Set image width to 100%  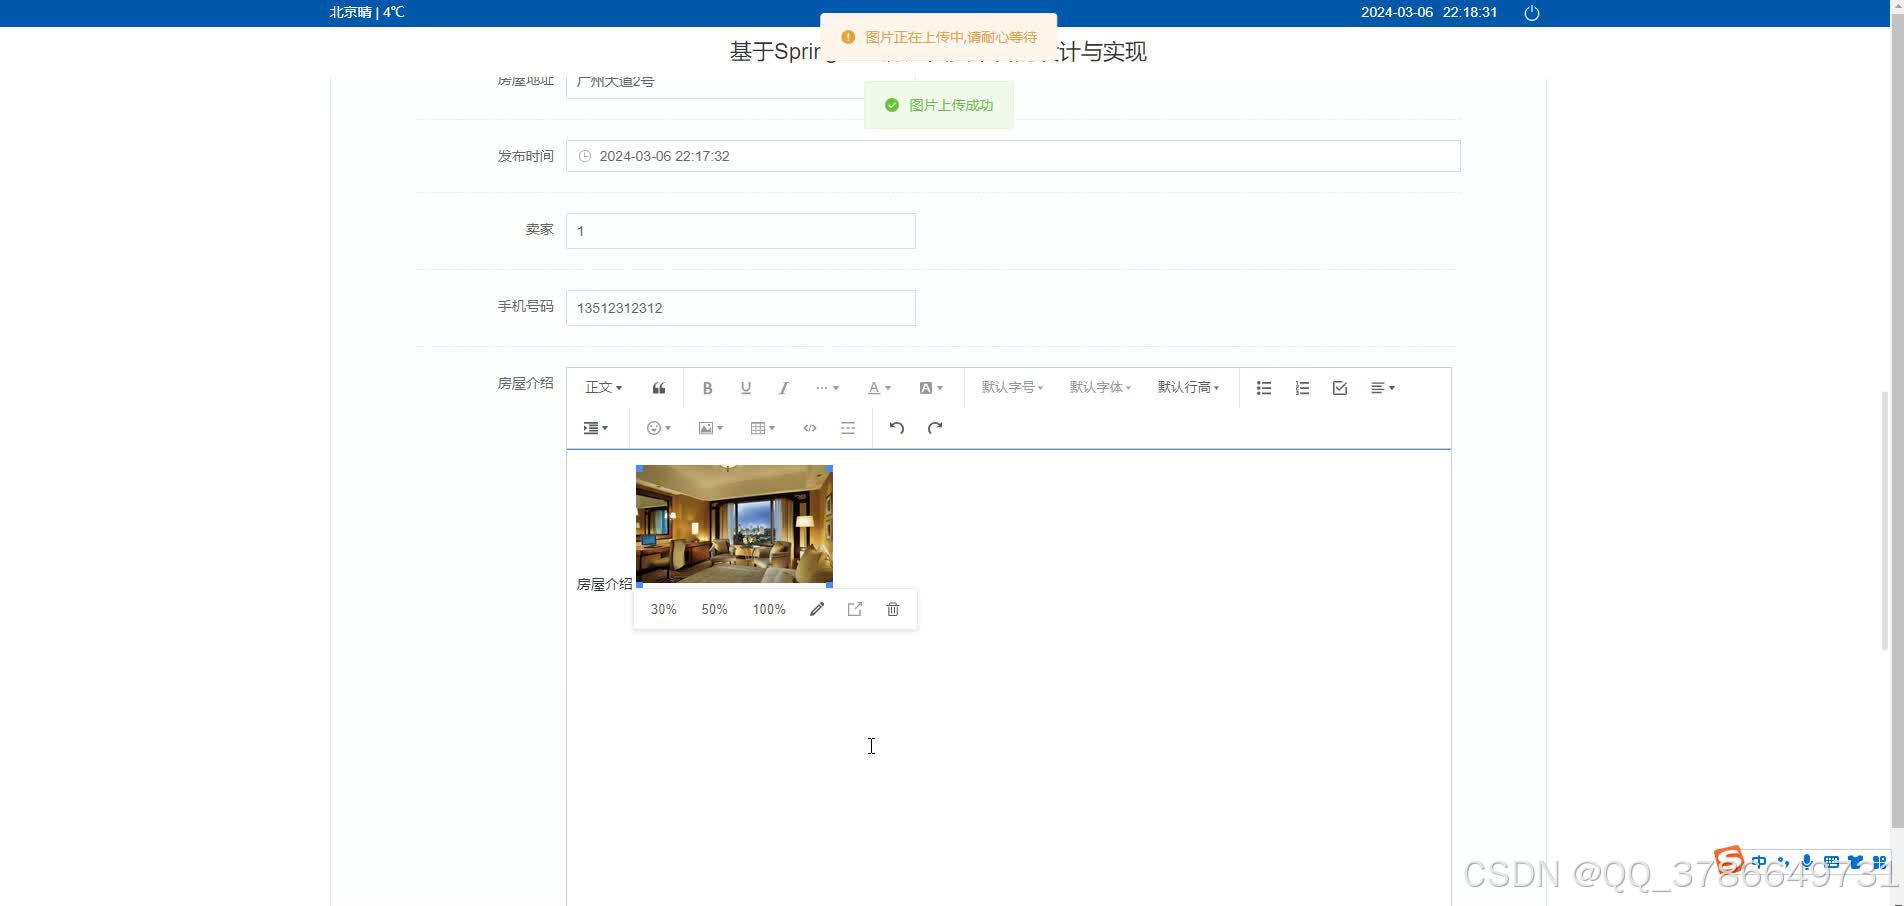coord(769,609)
